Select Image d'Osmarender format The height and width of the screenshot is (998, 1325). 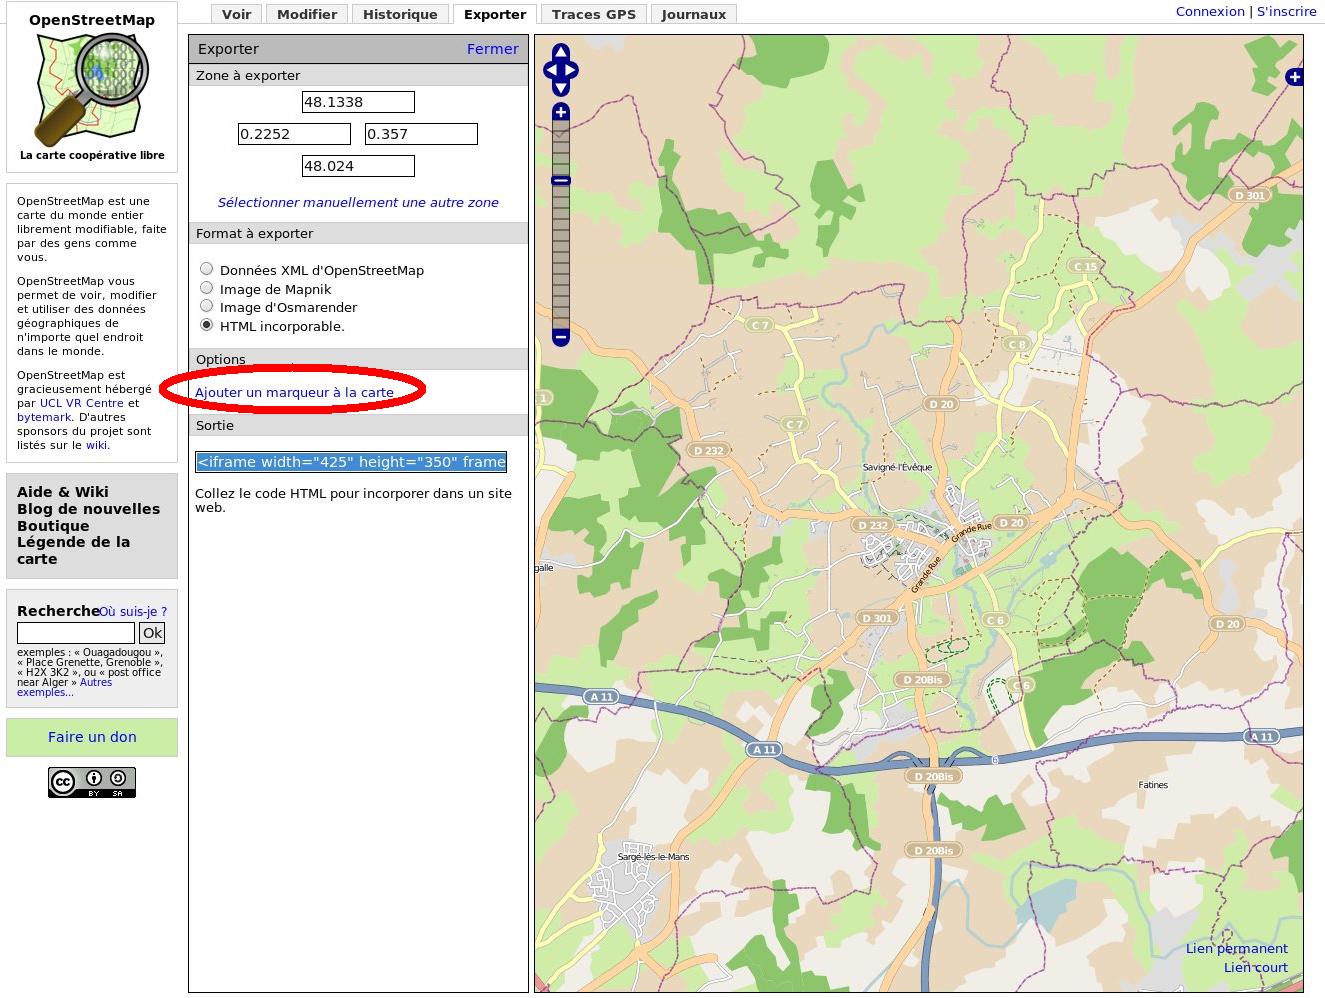[x=207, y=306]
